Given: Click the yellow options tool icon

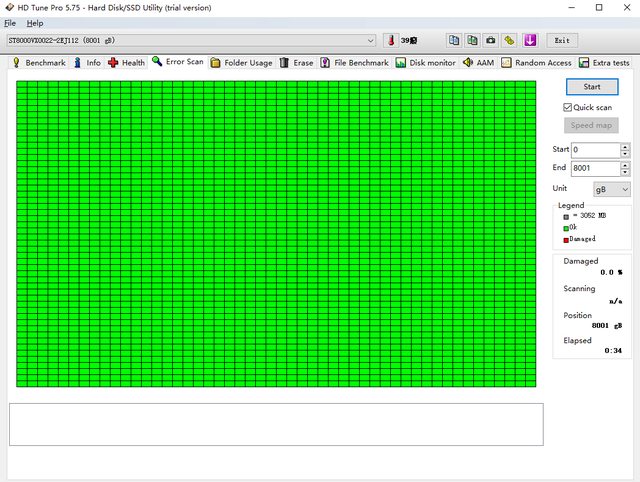Looking at the screenshot, I should coord(509,41).
